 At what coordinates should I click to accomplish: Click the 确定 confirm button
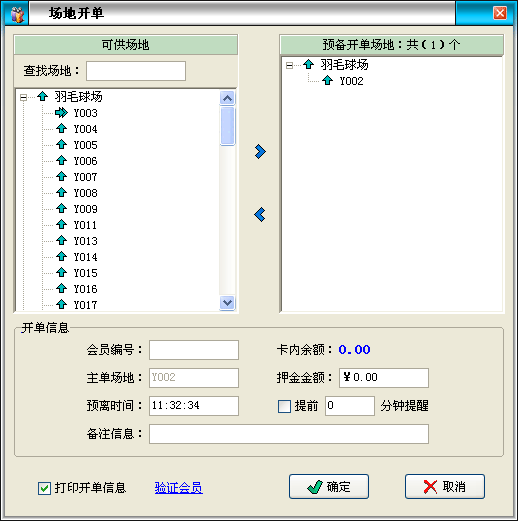pyautogui.click(x=329, y=487)
